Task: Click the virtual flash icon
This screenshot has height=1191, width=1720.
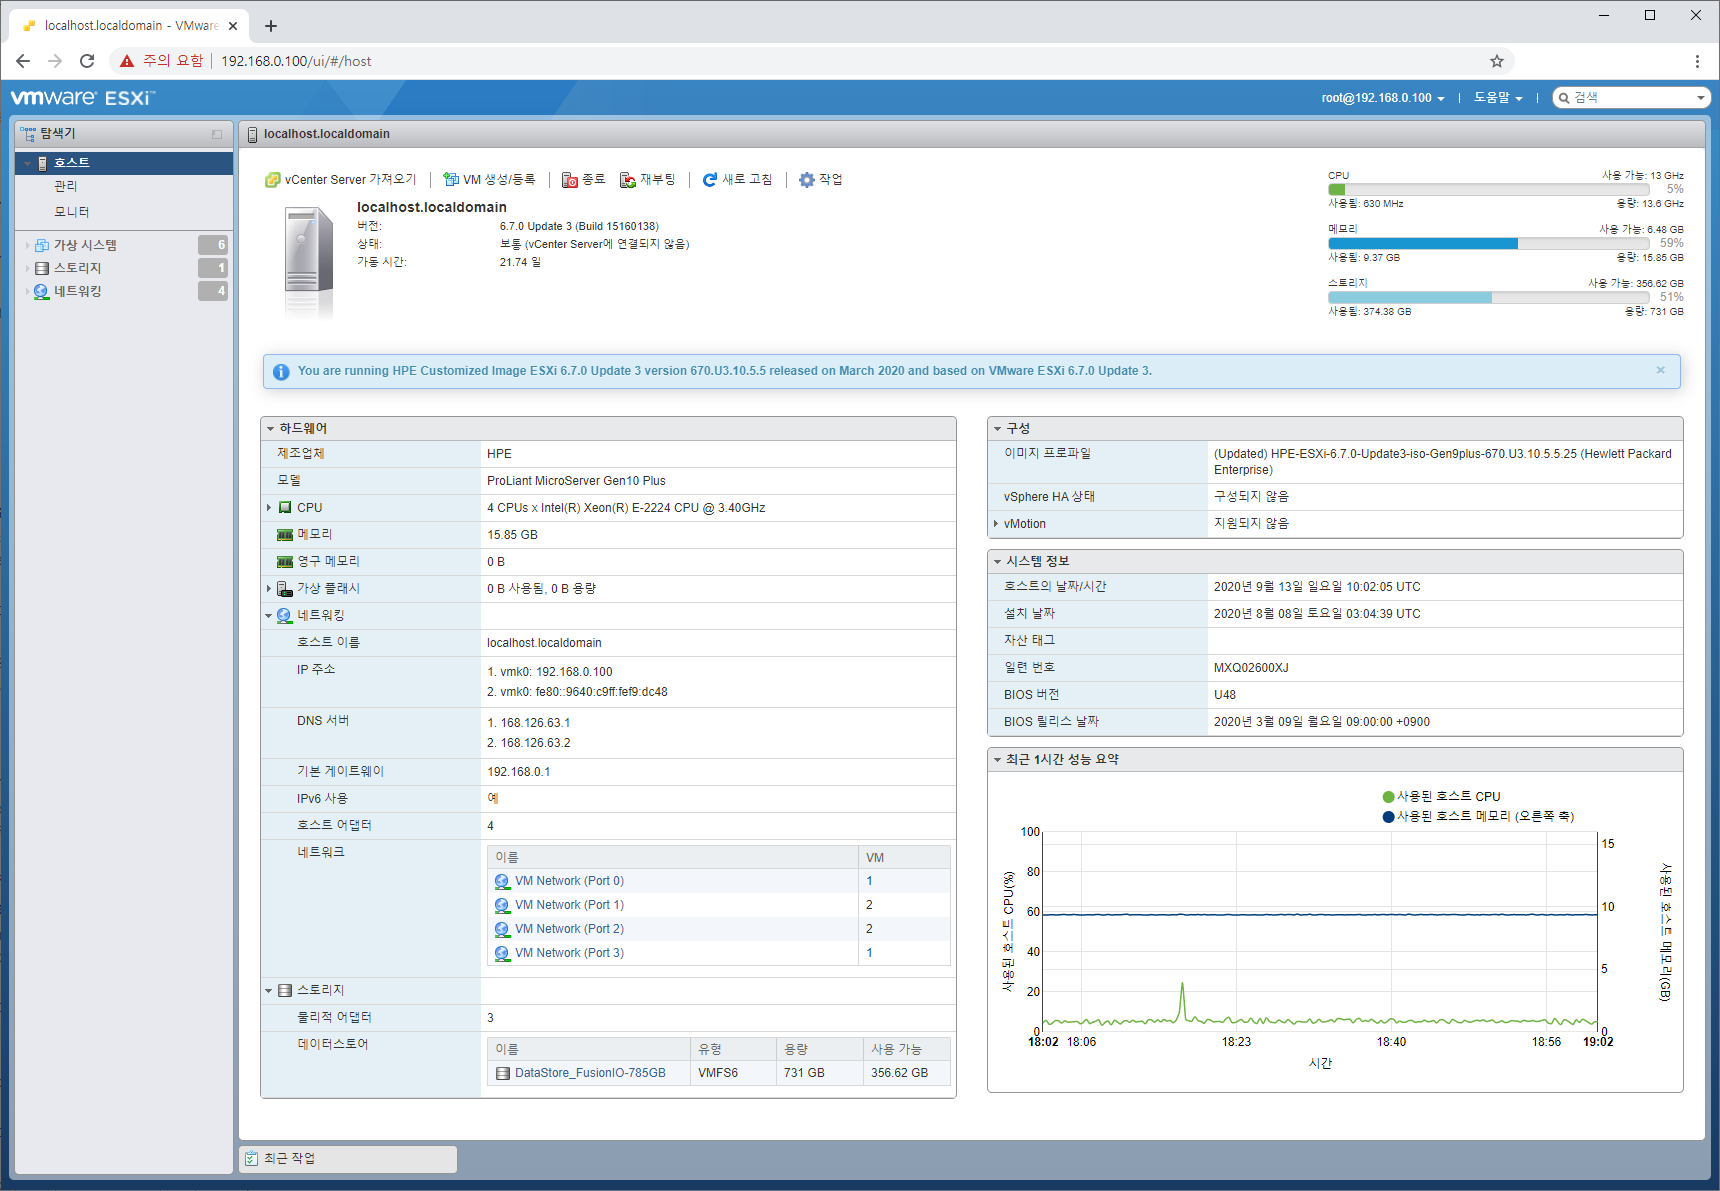Action: 285,589
